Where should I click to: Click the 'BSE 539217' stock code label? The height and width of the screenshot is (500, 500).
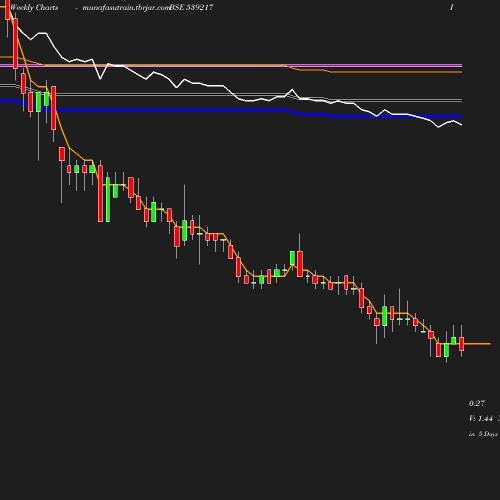[x=191, y=7]
